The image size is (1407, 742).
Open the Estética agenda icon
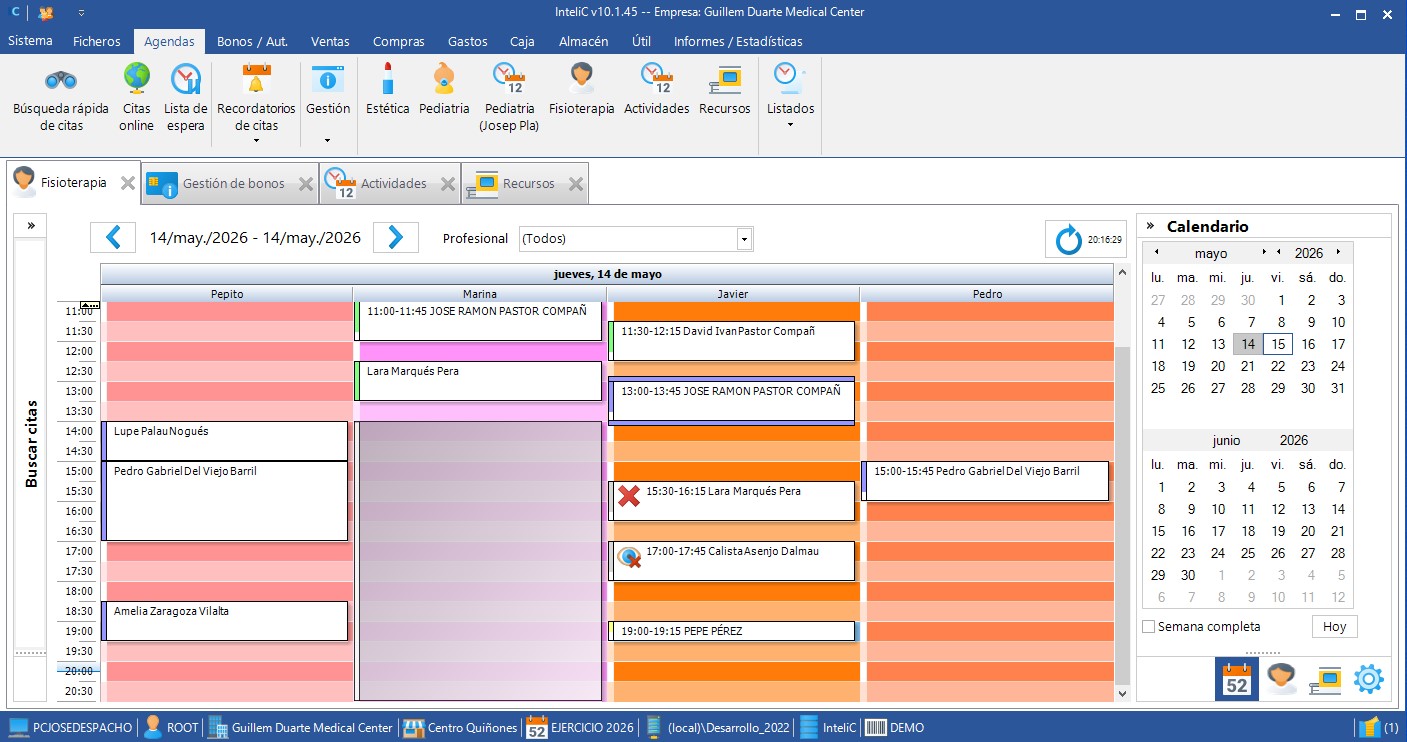coord(388,78)
